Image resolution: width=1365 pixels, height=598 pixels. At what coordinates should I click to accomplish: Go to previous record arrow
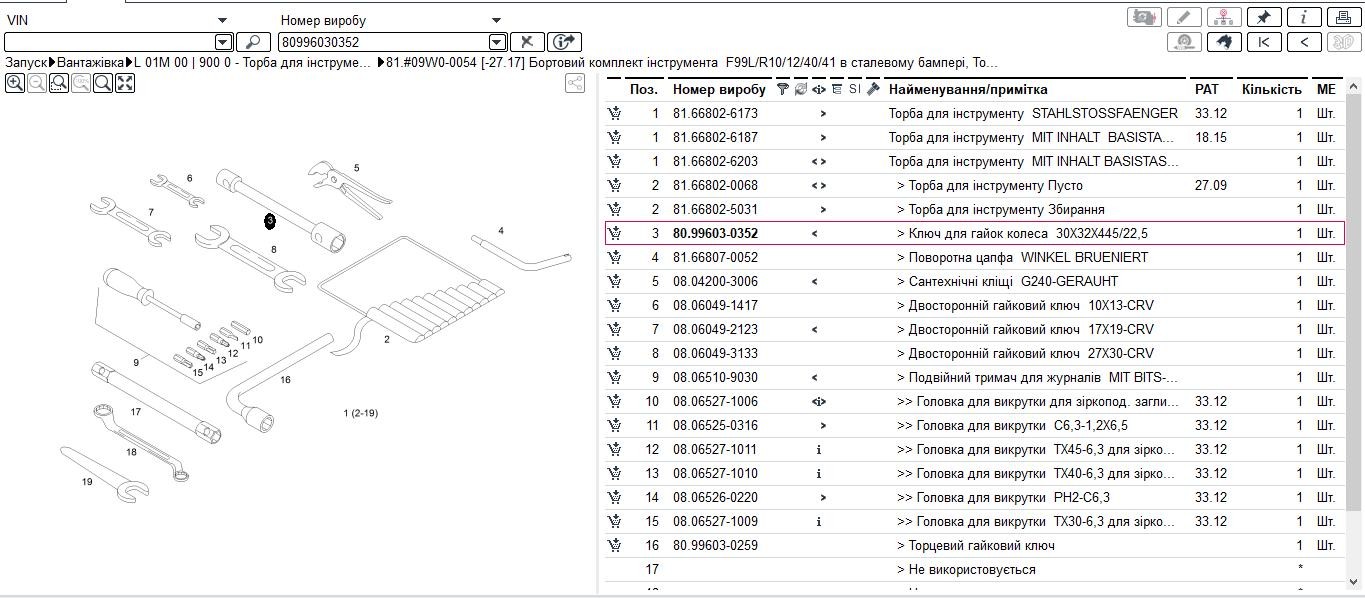(1303, 42)
